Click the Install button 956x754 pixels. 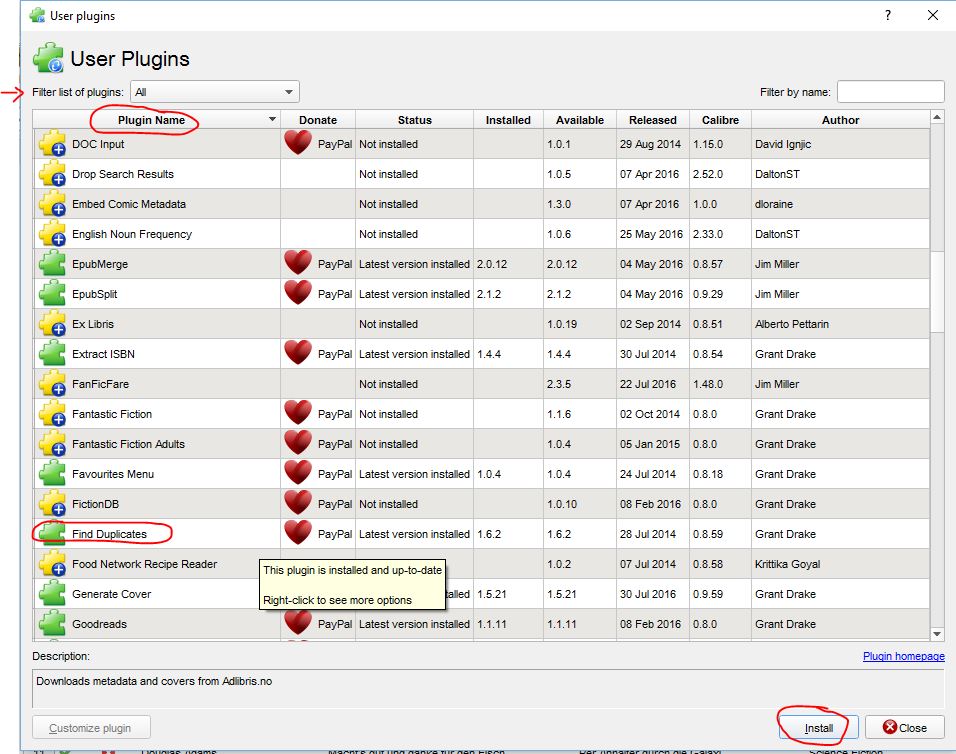point(818,728)
